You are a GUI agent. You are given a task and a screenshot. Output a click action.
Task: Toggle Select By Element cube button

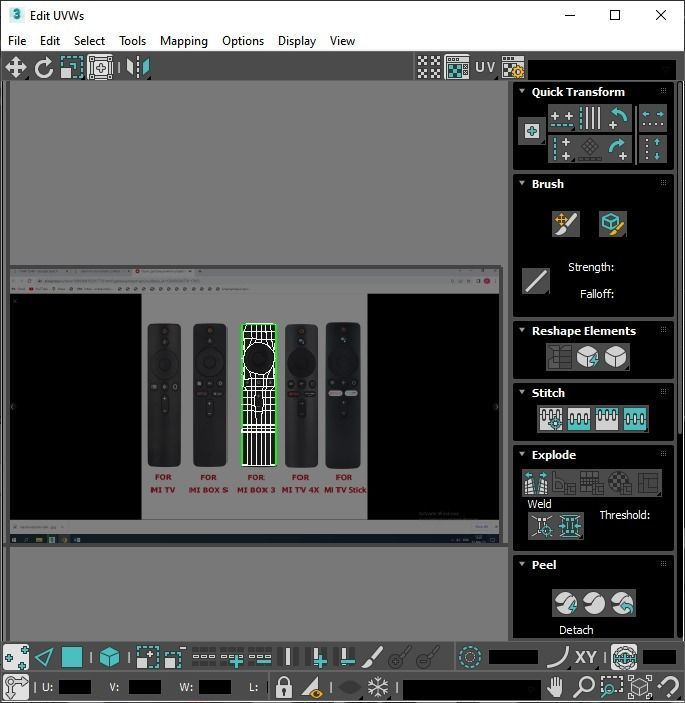click(109, 658)
